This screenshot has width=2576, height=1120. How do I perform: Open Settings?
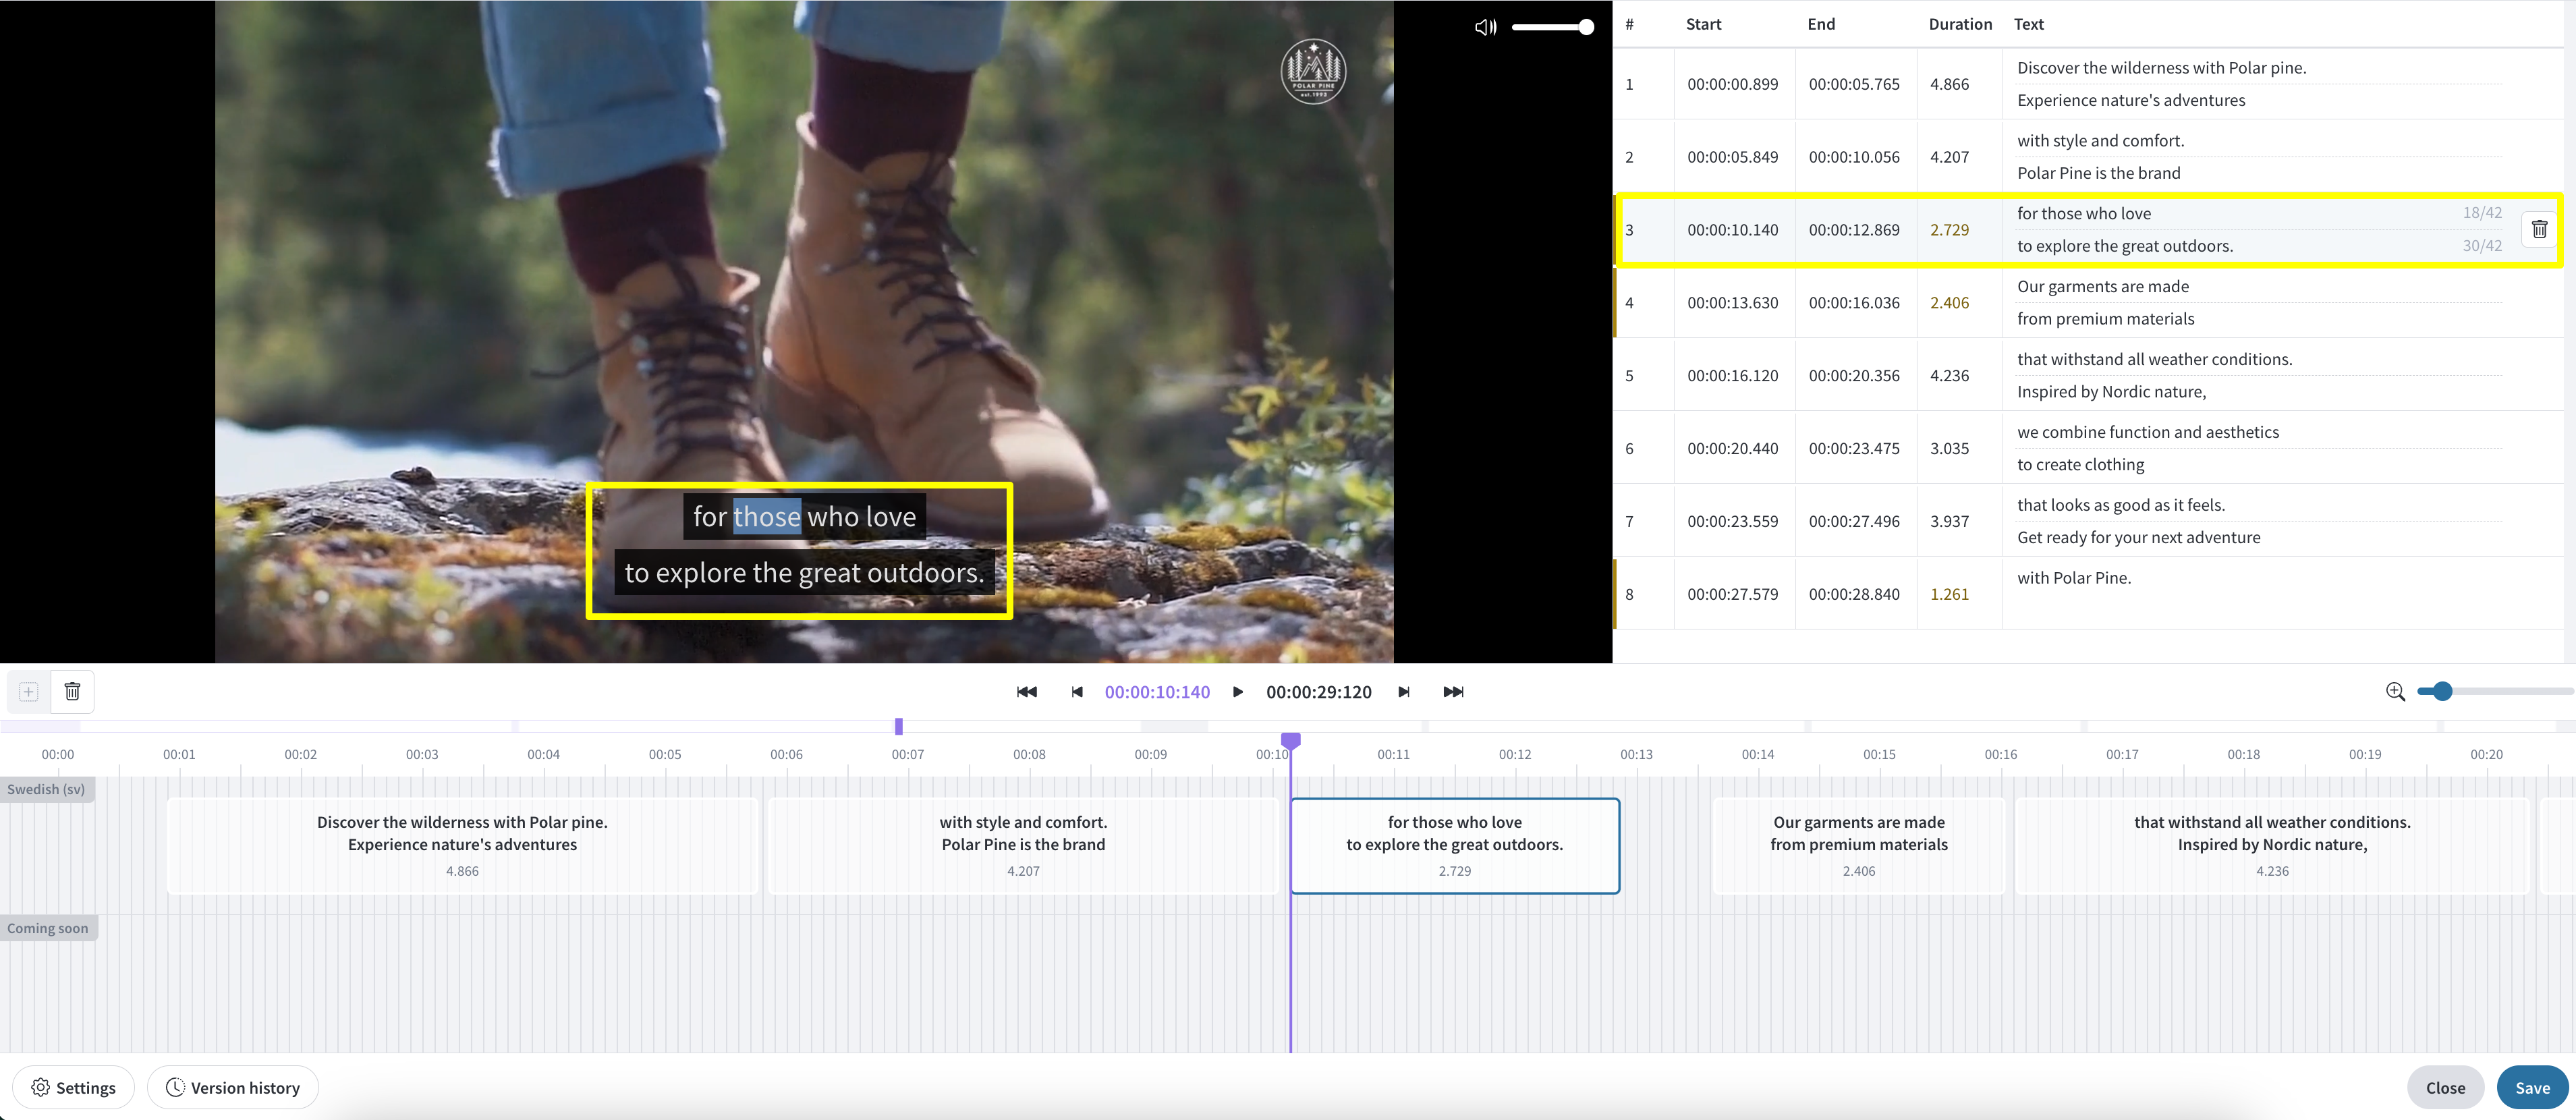[x=73, y=1087]
